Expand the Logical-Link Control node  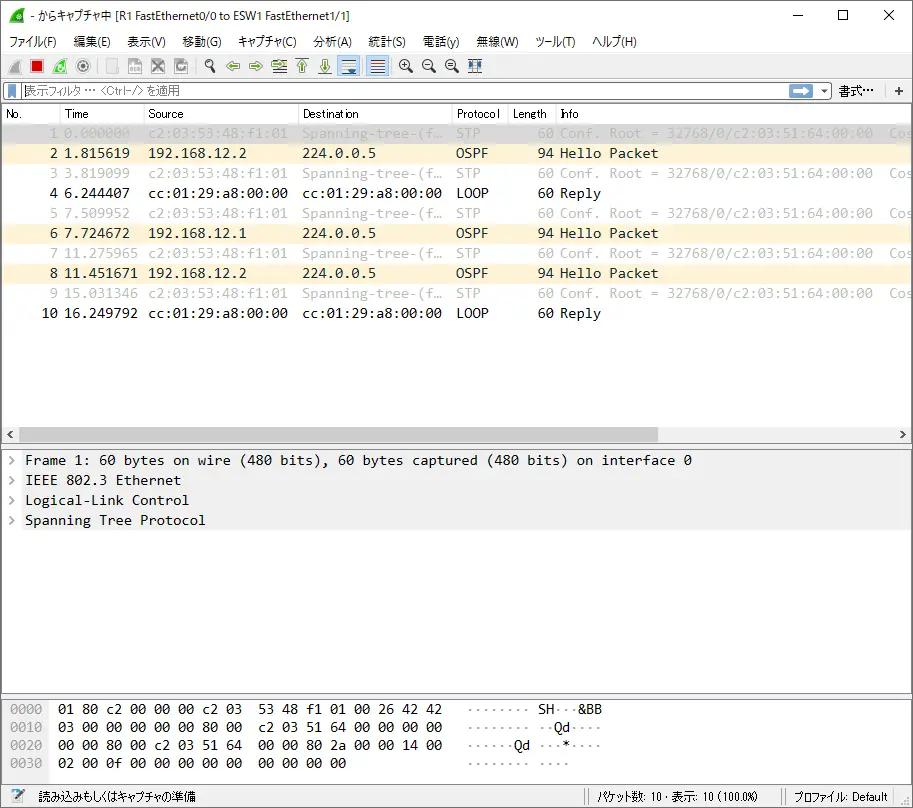coord(12,500)
